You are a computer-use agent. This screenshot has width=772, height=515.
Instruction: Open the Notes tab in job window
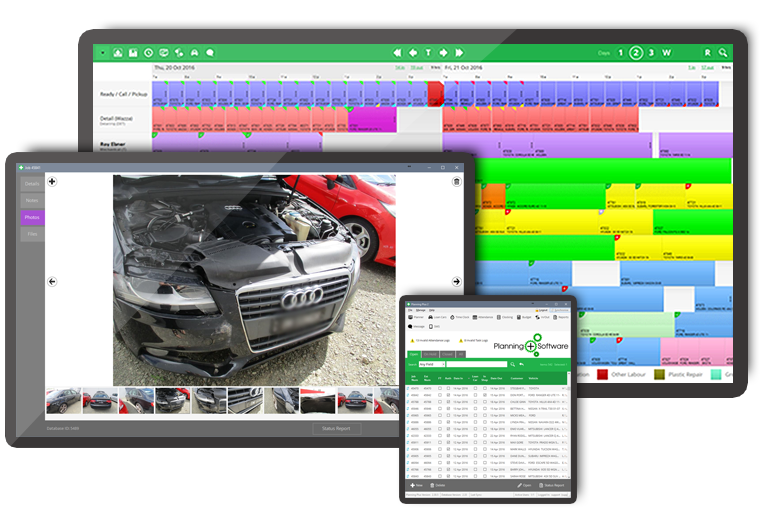coord(32,200)
